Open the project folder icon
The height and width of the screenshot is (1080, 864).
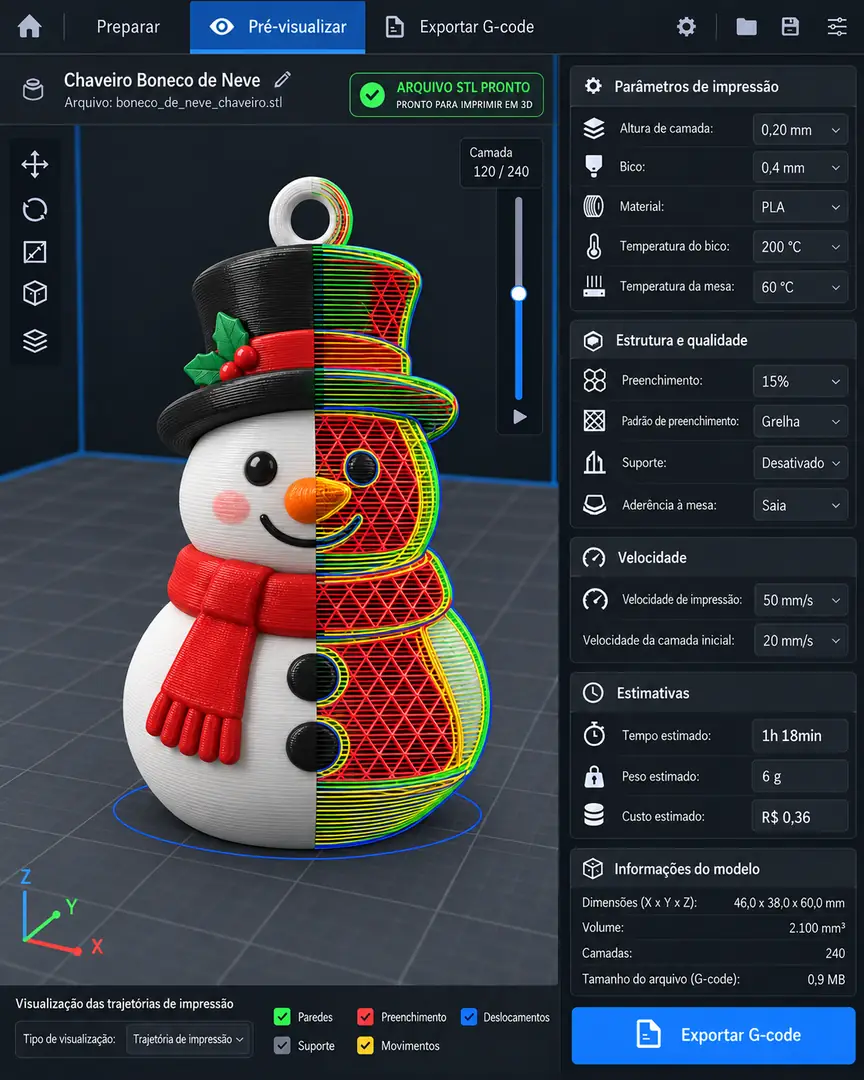point(746,27)
